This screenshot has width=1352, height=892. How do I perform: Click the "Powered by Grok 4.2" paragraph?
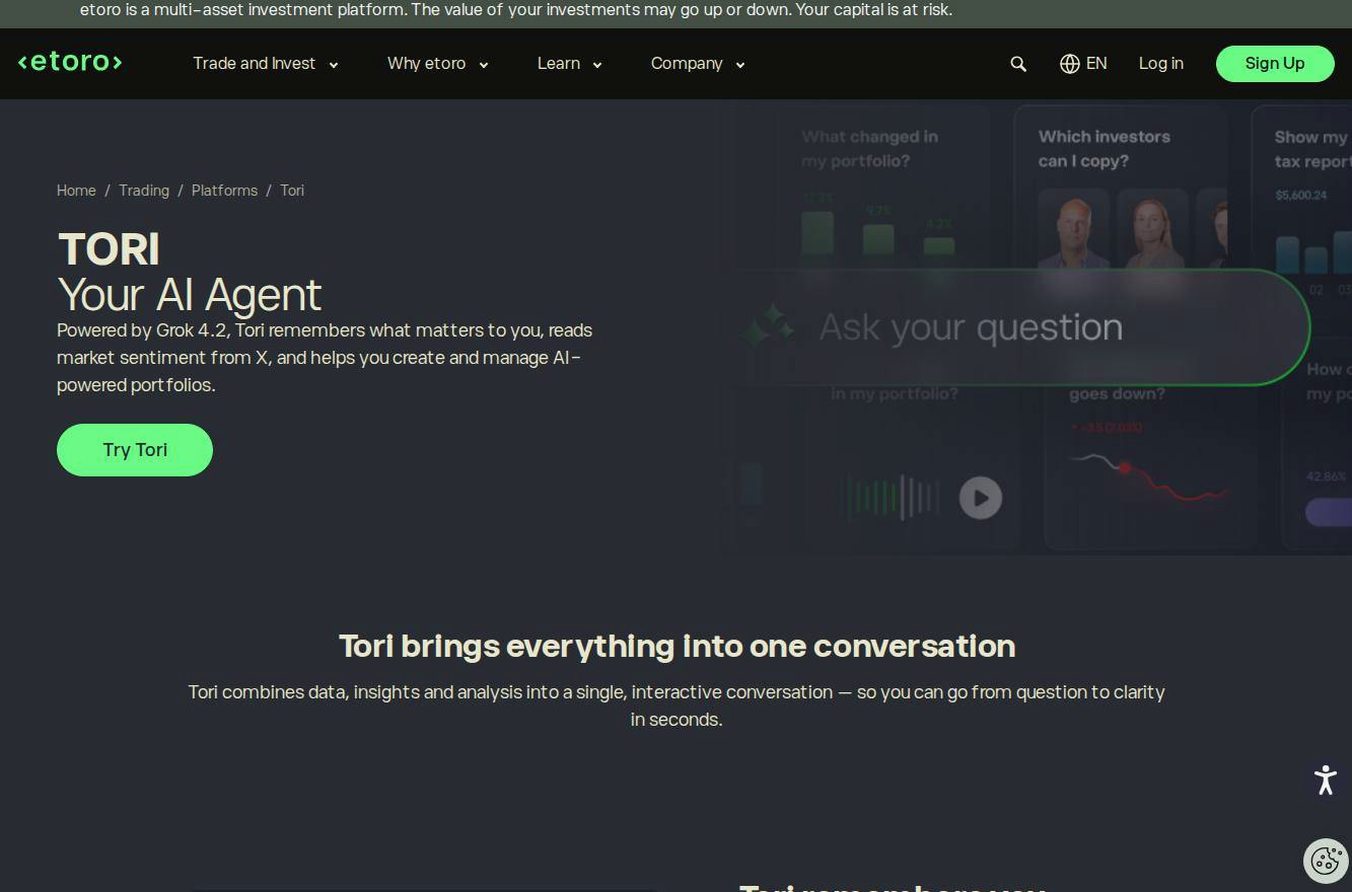pos(325,357)
